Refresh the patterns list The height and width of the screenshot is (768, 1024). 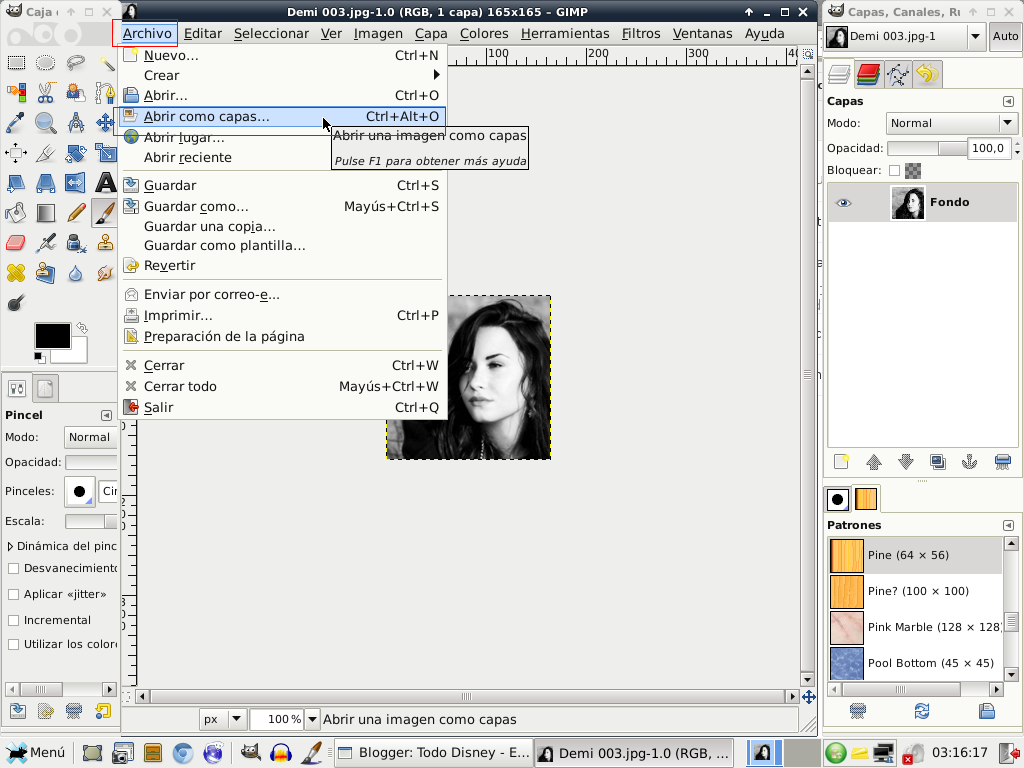coord(922,711)
